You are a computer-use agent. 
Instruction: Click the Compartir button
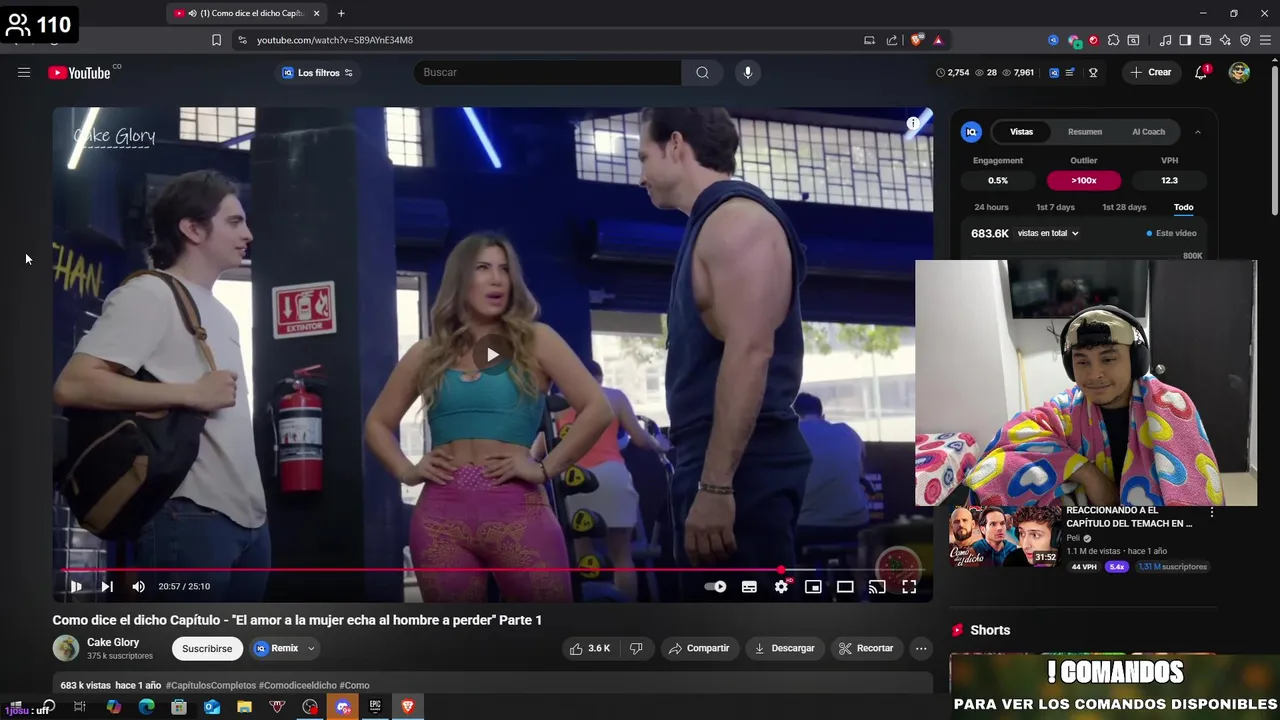point(699,648)
